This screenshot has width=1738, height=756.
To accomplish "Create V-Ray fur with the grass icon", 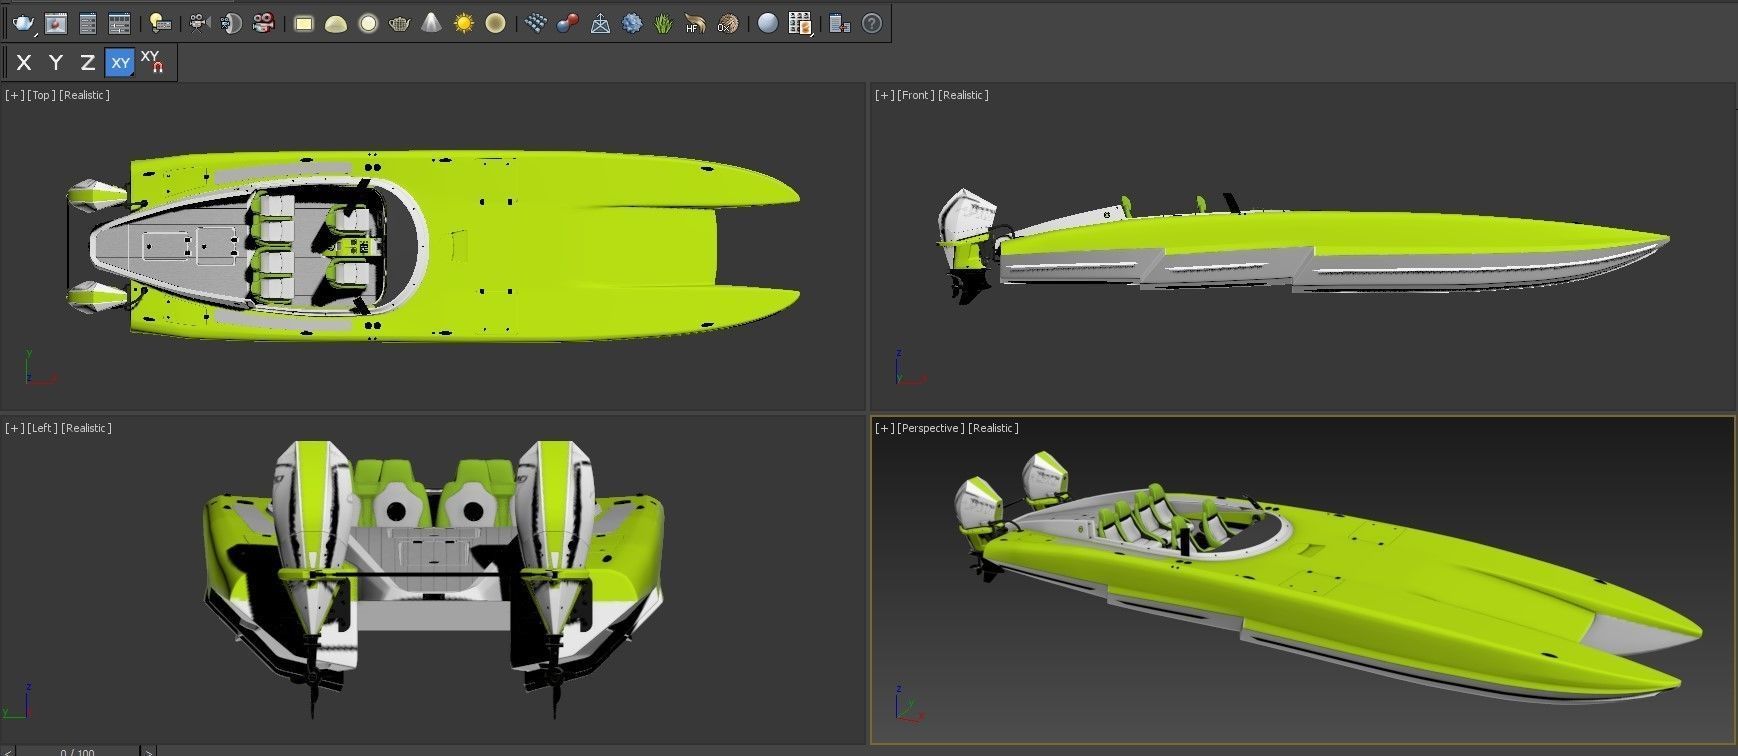I will coord(663,23).
